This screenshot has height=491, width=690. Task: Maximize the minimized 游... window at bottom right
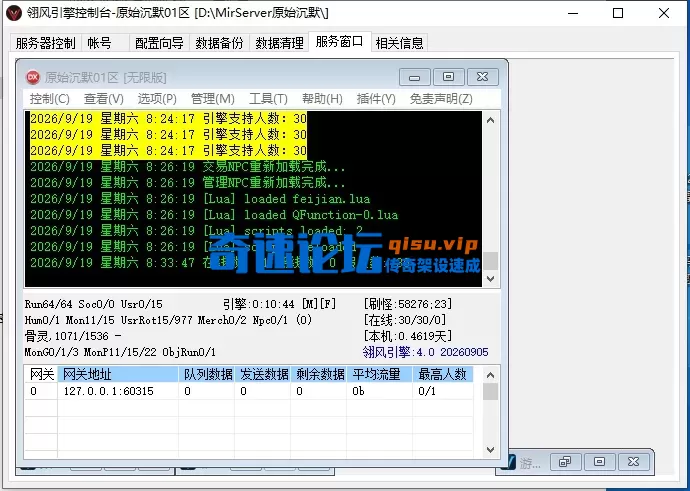pos(599,462)
